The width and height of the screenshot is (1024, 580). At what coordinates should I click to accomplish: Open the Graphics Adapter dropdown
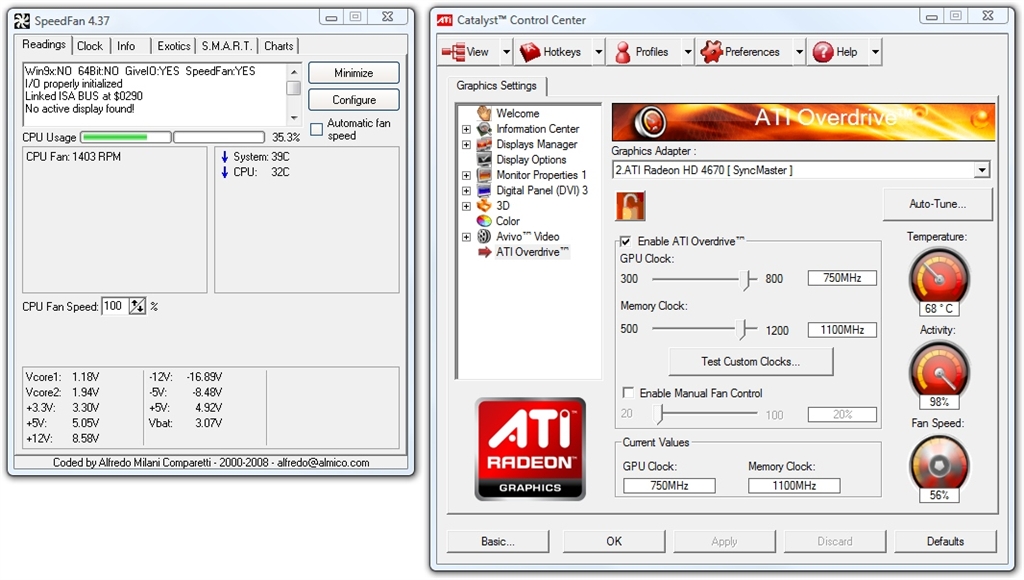(x=982, y=170)
